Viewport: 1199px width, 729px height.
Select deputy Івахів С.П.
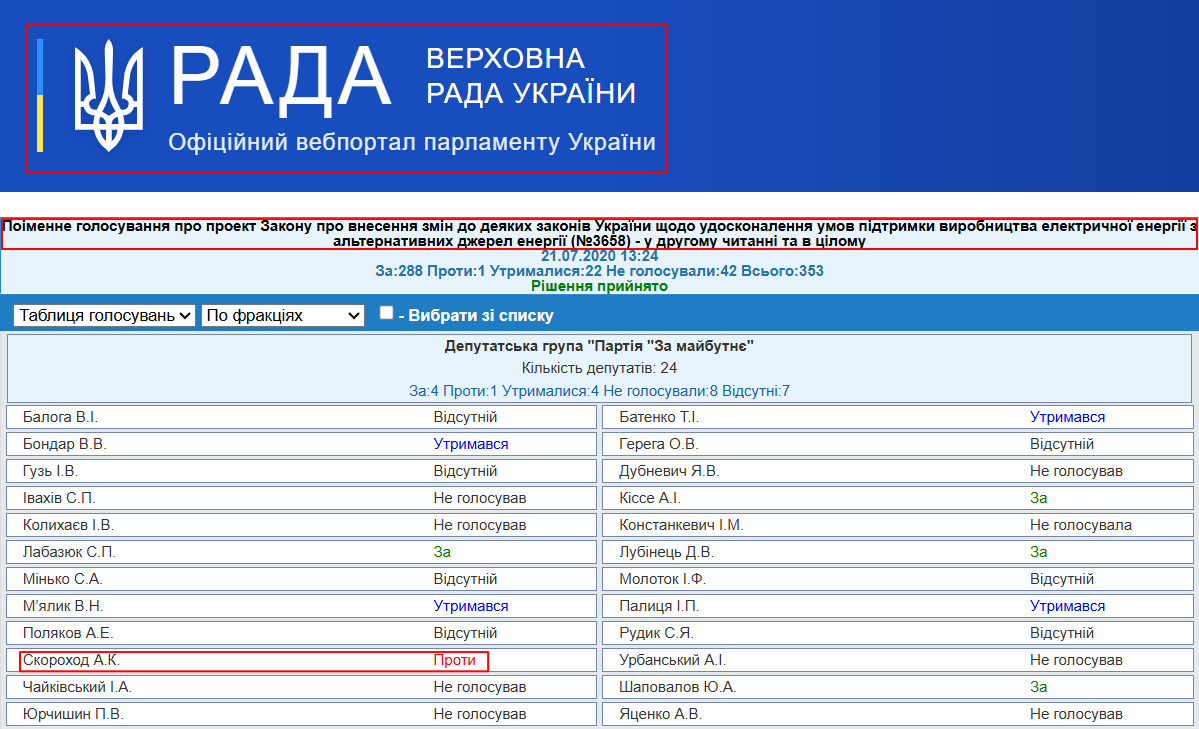coord(59,498)
